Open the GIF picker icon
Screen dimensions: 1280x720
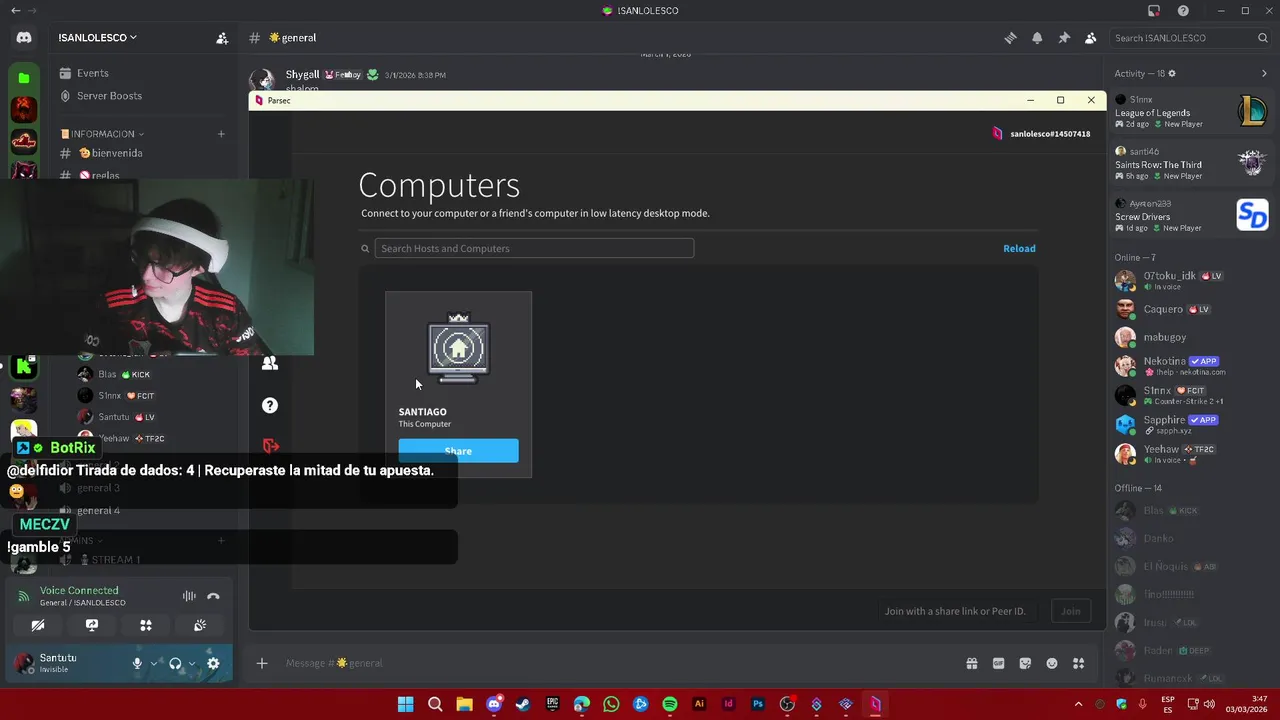pyautogui.click(x=998, y=663)
